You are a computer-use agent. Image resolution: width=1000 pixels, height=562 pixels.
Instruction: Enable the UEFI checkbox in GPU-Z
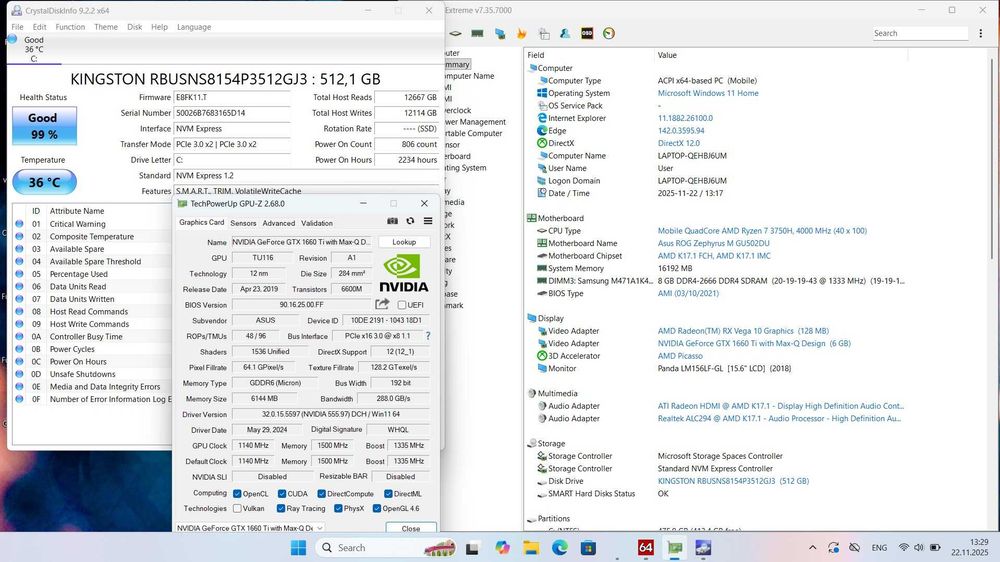tap(402, 305)
